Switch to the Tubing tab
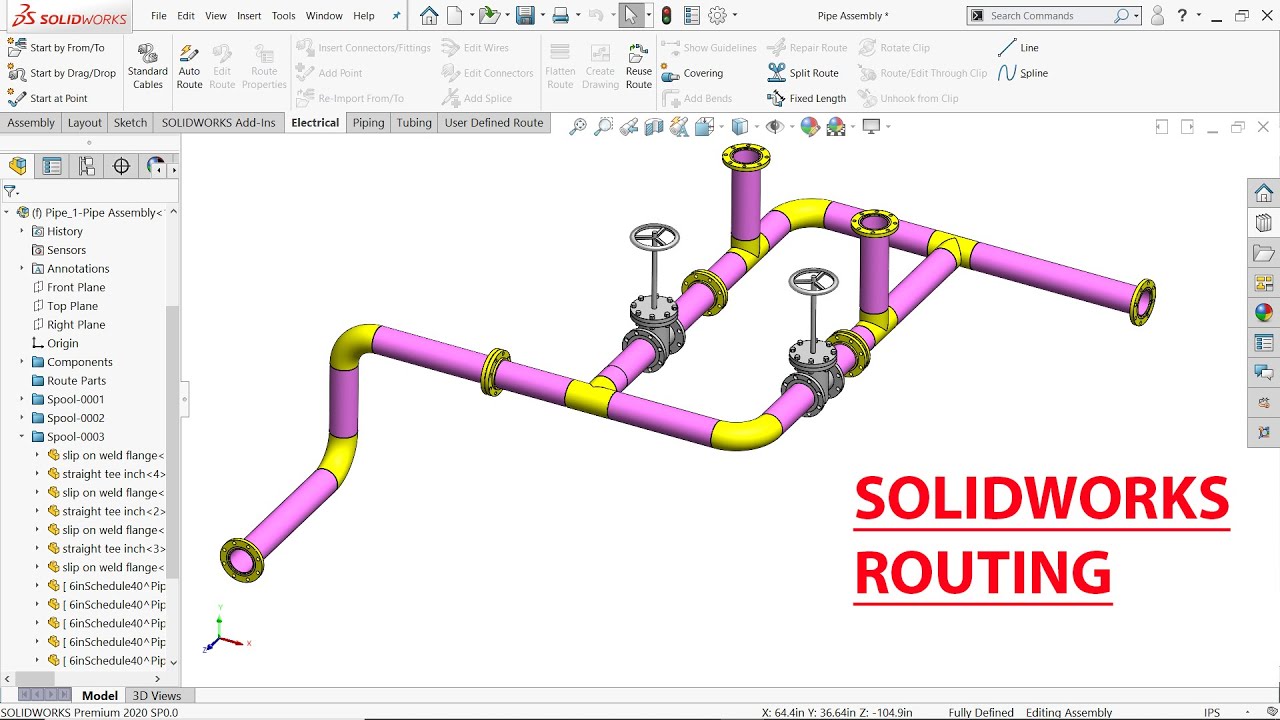The image size is (1280, 720). click(x=414, y=123)
